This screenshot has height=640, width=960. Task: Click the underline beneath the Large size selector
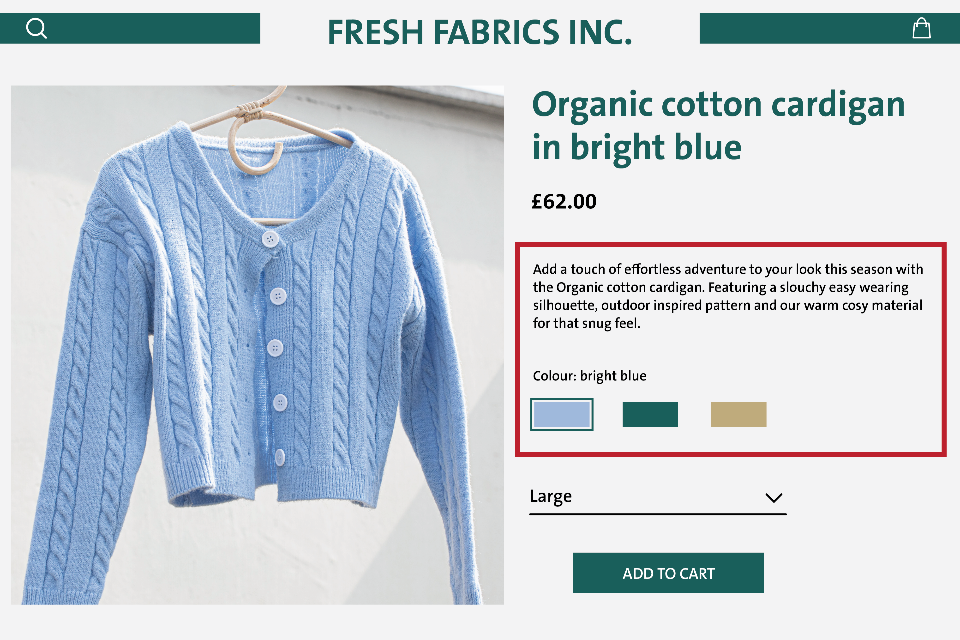pyautogui.click(x=657, y=514)
